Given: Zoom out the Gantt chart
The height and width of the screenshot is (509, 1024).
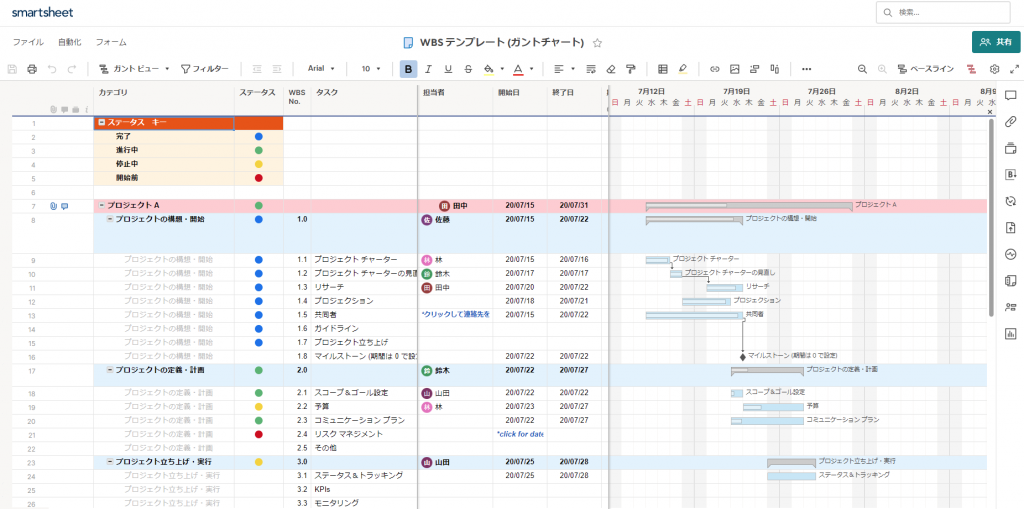Looking at the screenshot, I should [863, 69].
